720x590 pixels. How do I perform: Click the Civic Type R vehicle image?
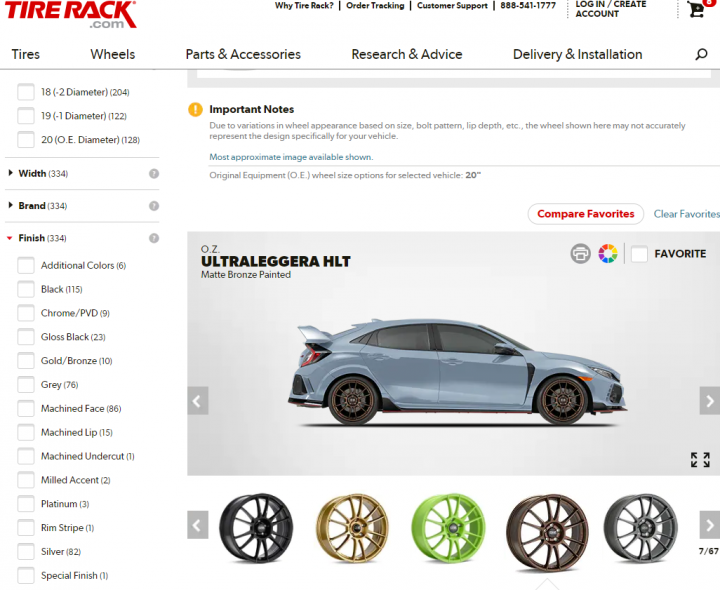click(x=457, y=371)
